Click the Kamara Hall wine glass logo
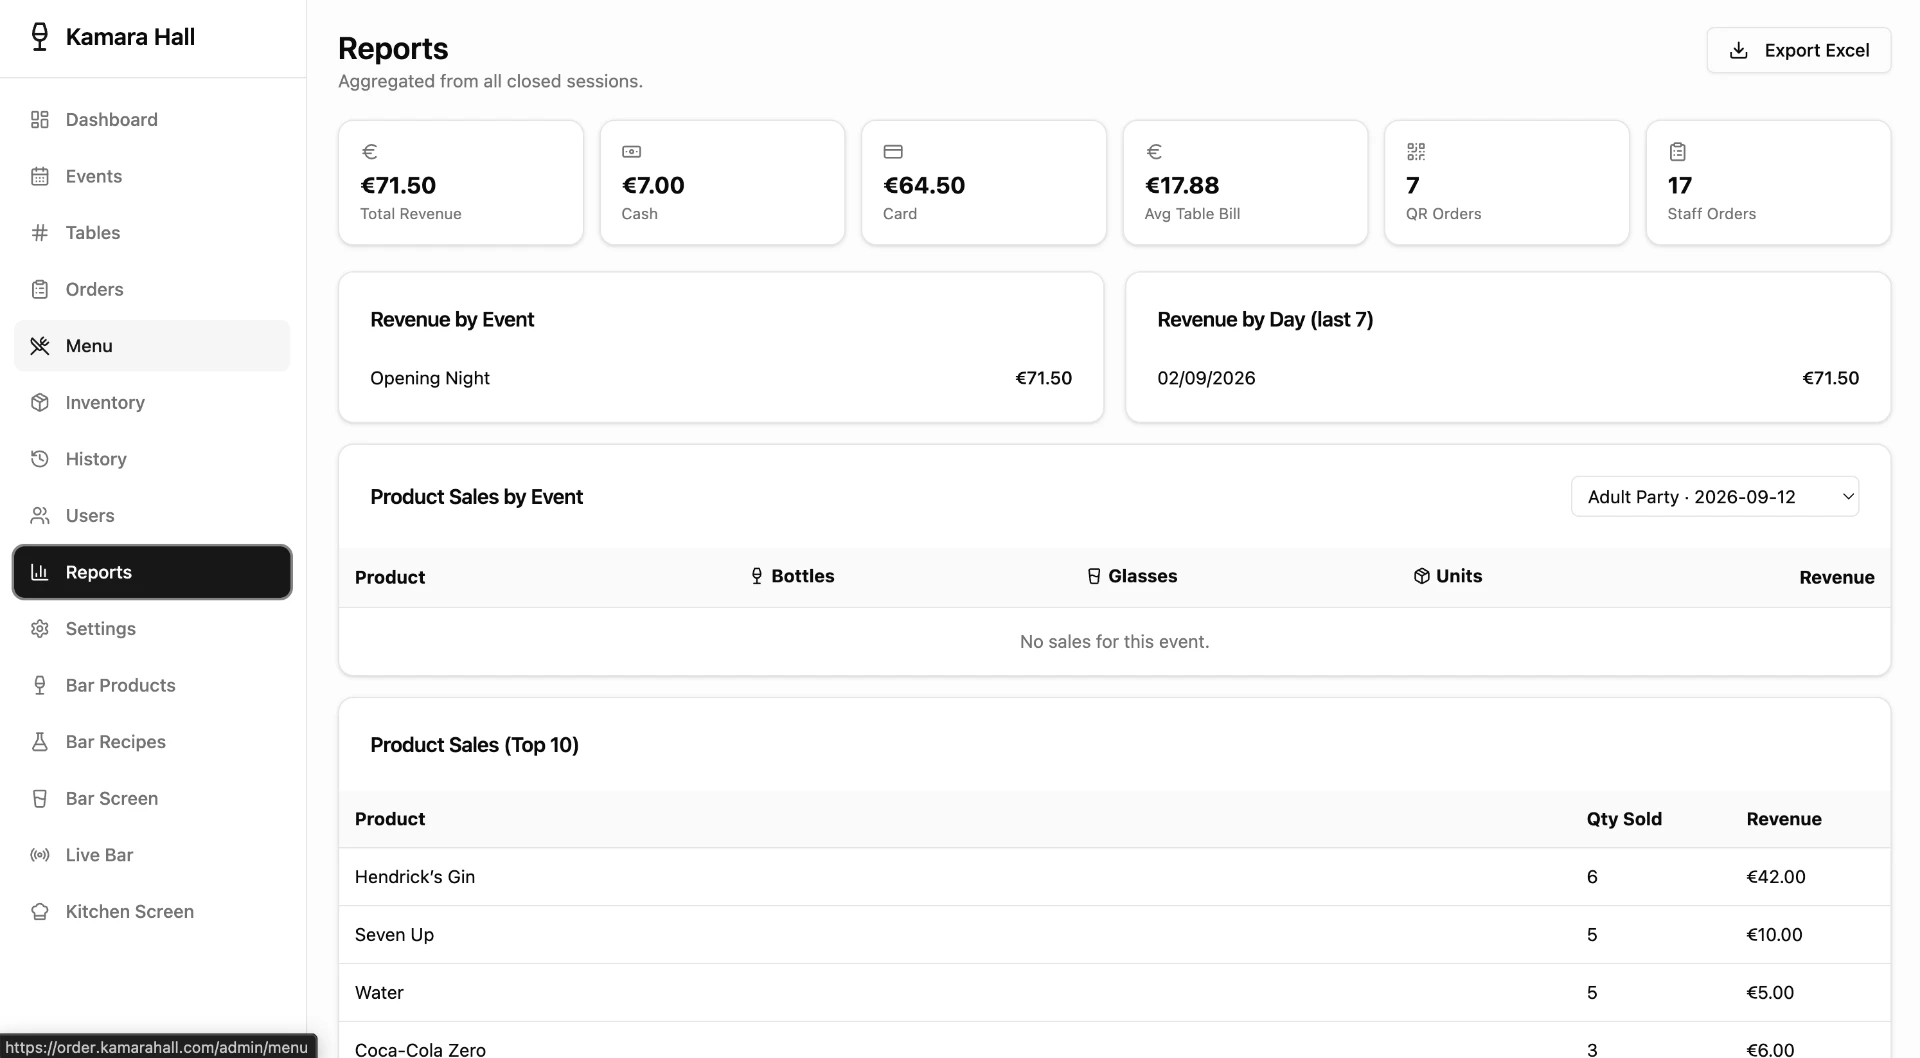This screenshot has width=1920, height=1058. click(x=39, y=37)
